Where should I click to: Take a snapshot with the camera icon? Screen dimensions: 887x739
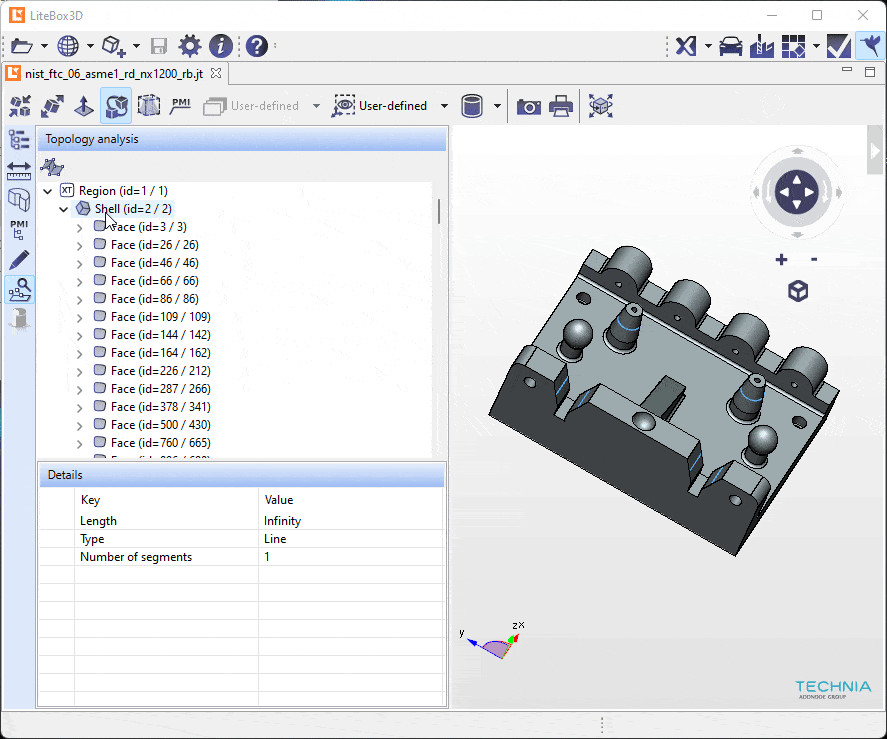coord(529,106)
